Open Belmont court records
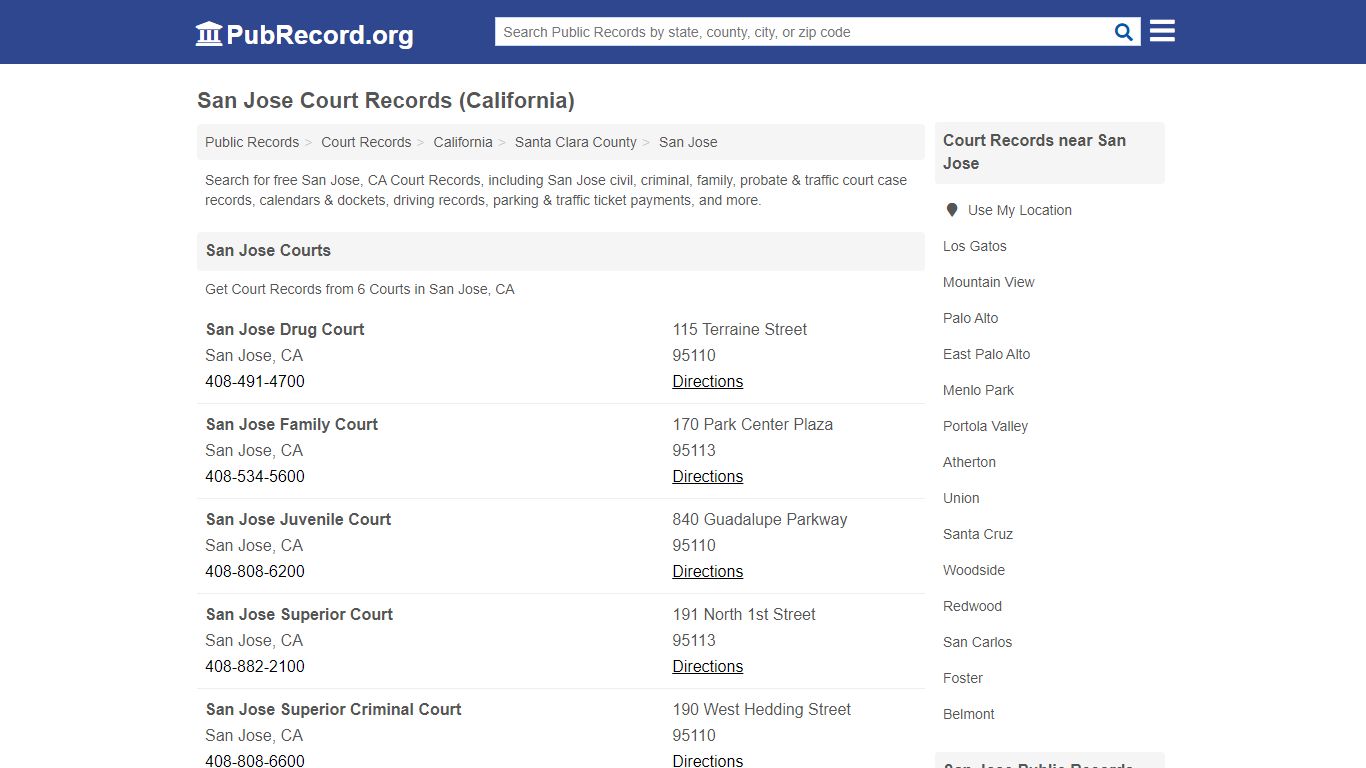 coord(969,714)
